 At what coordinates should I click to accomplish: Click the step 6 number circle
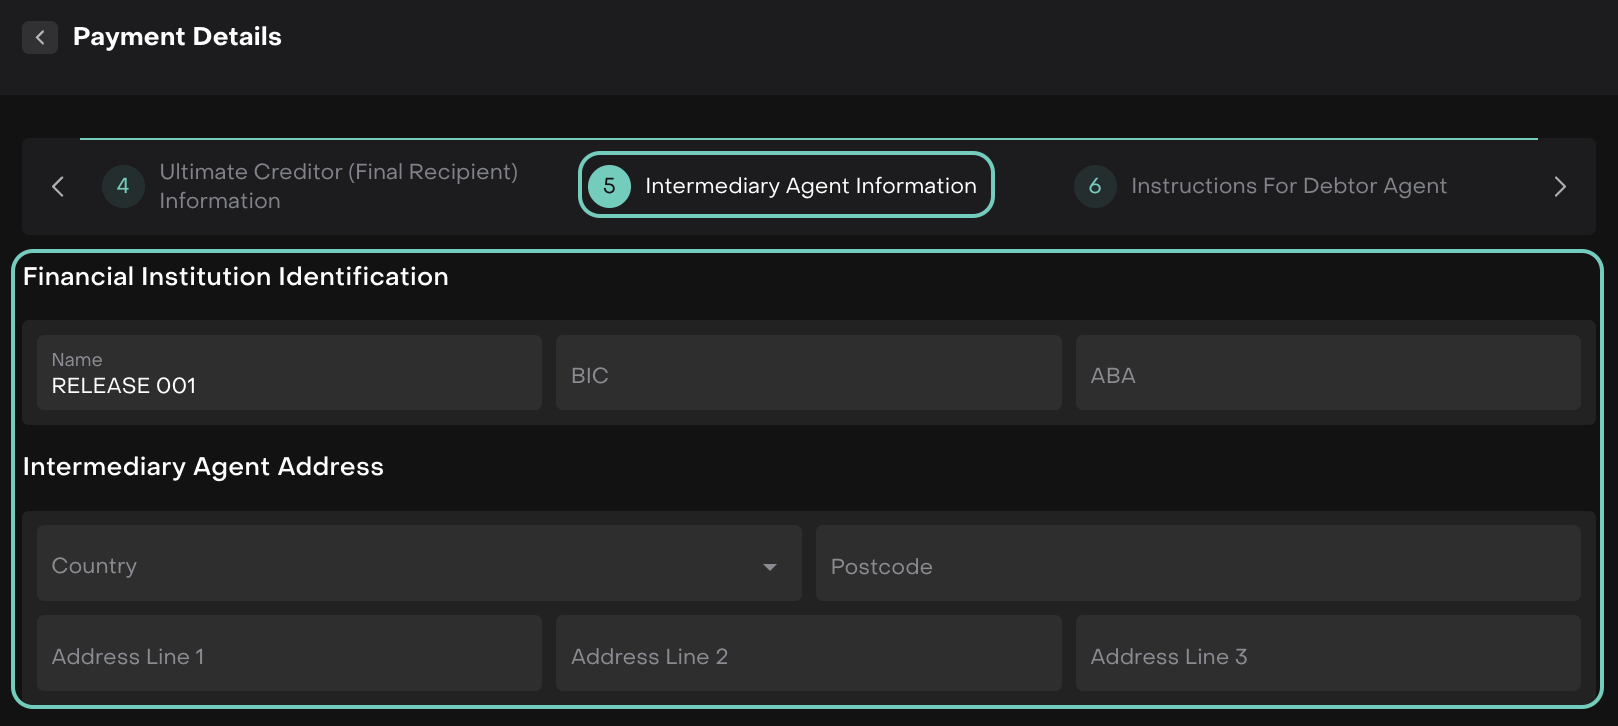[x=1095, y=186]
